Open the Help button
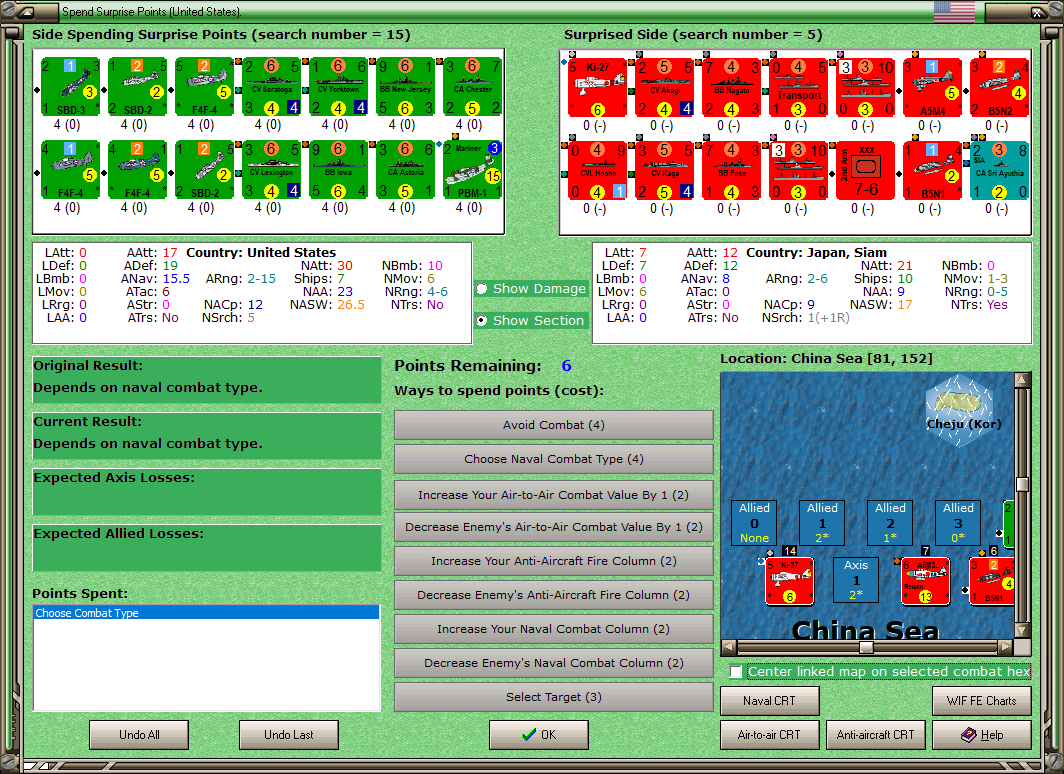This screenshot has height=774, width=1064. [982, 735]
